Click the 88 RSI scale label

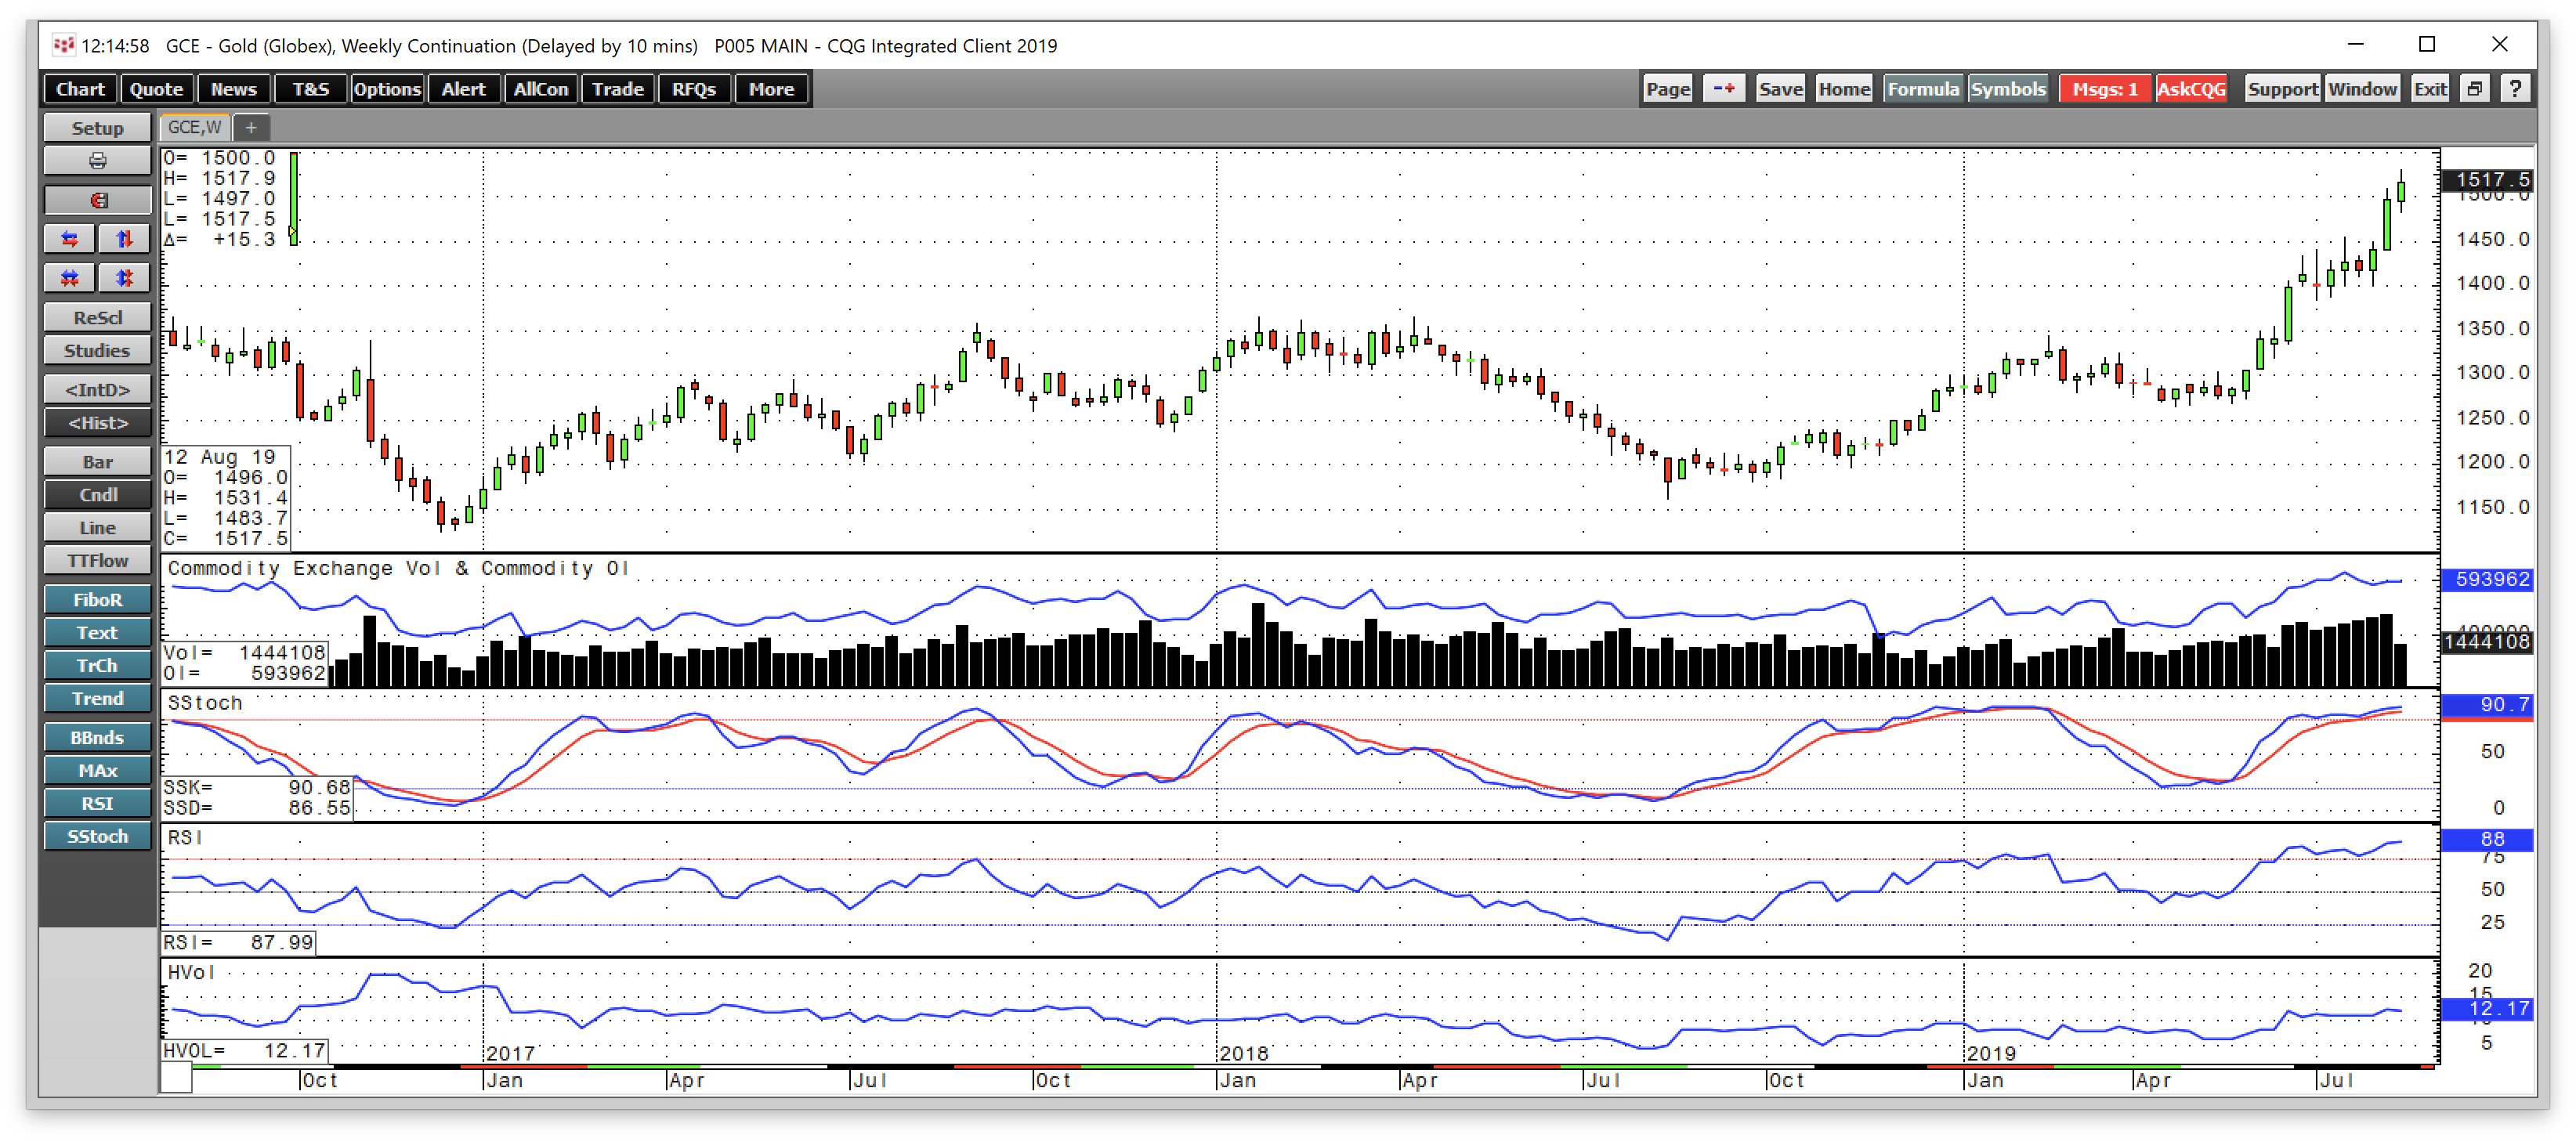(2487, 839)
